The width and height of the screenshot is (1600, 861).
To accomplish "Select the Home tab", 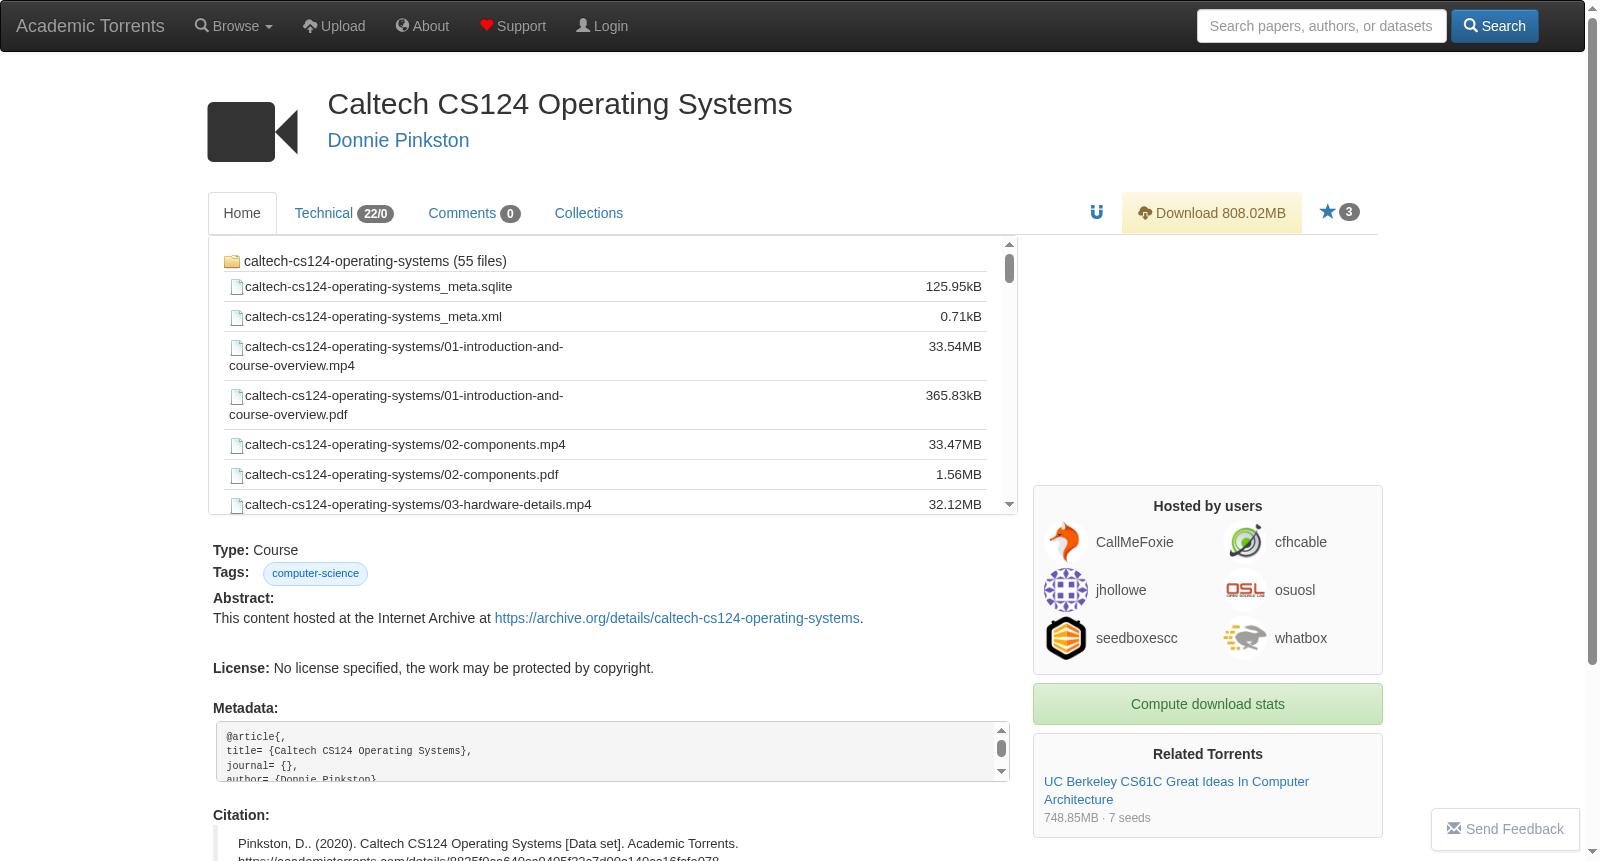I will coord(242,213).
